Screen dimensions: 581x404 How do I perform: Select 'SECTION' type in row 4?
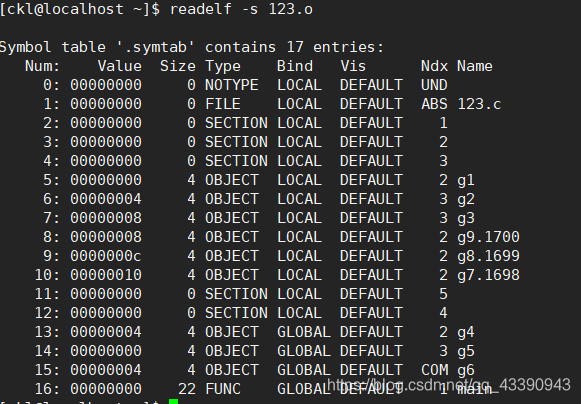click(x=236, y=160)
